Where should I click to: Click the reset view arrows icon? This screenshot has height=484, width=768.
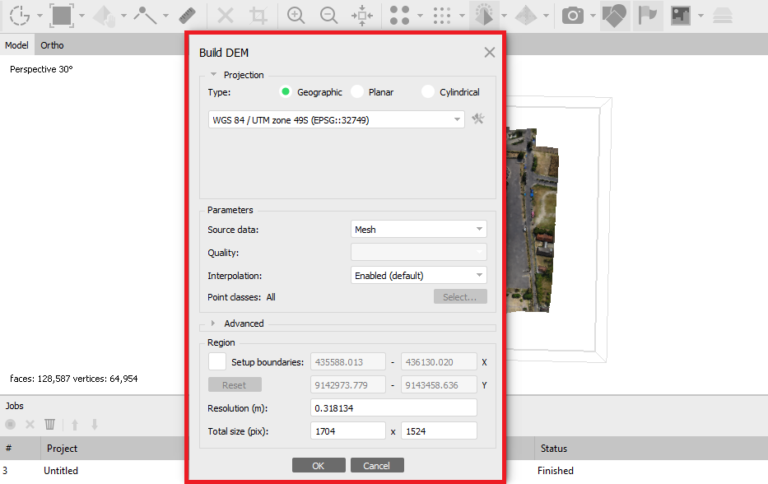pyautogui.click(x=363, y=16)
